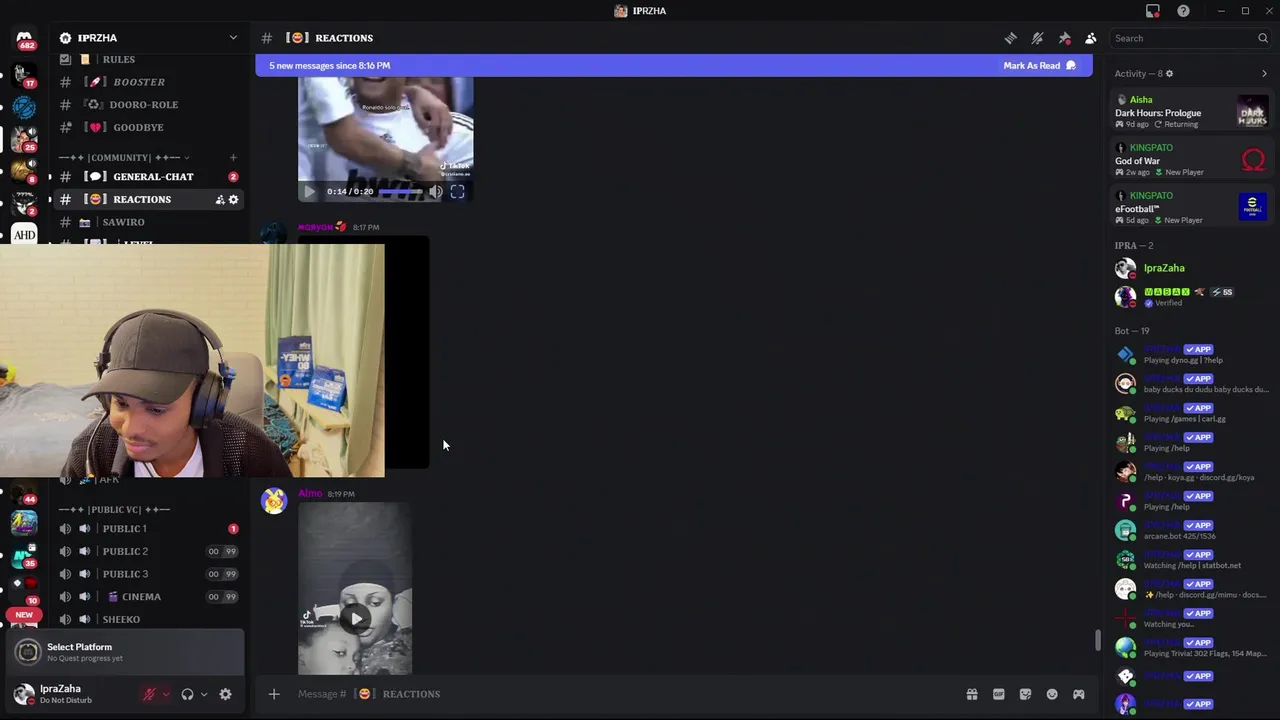Toggle the member list icon
Viewport: 1280px width, 720px height.
pos(1091,38)
